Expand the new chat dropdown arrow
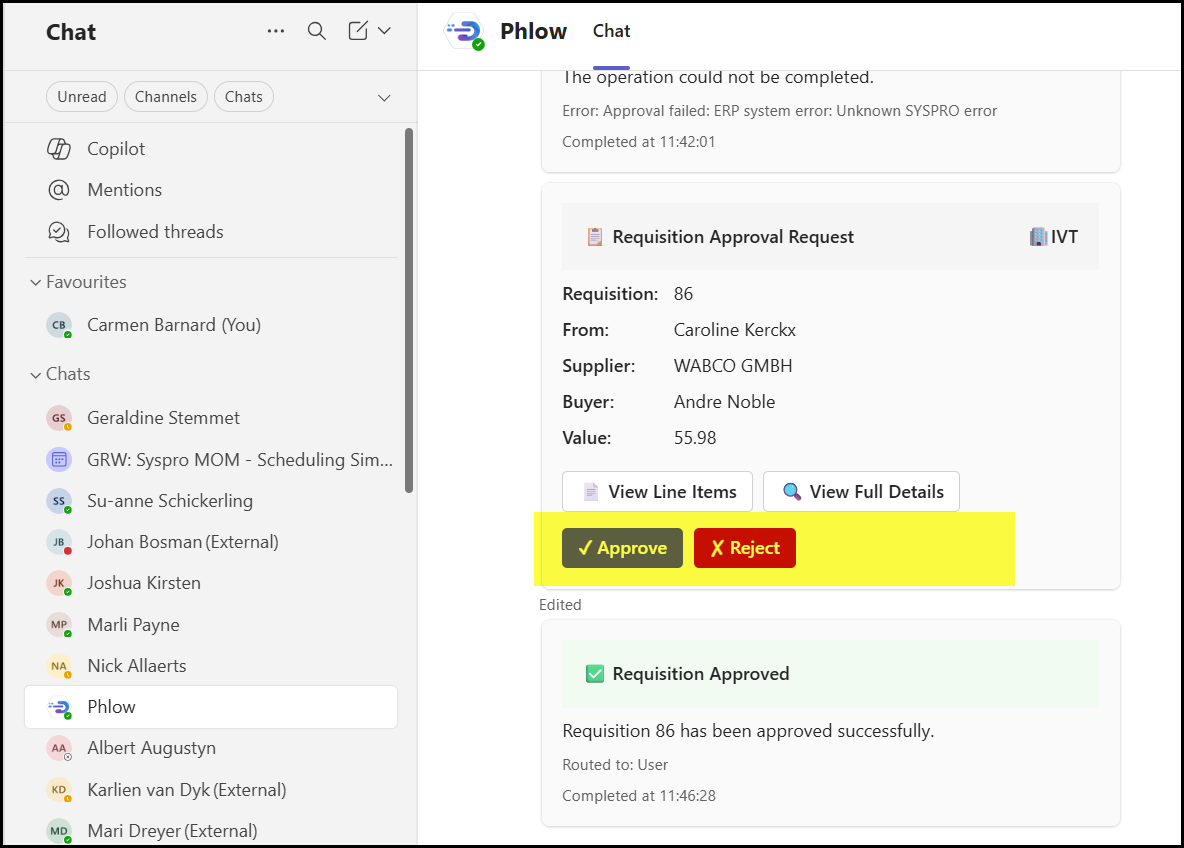Viewport: 1184px width, 848px height. point(384,31)
